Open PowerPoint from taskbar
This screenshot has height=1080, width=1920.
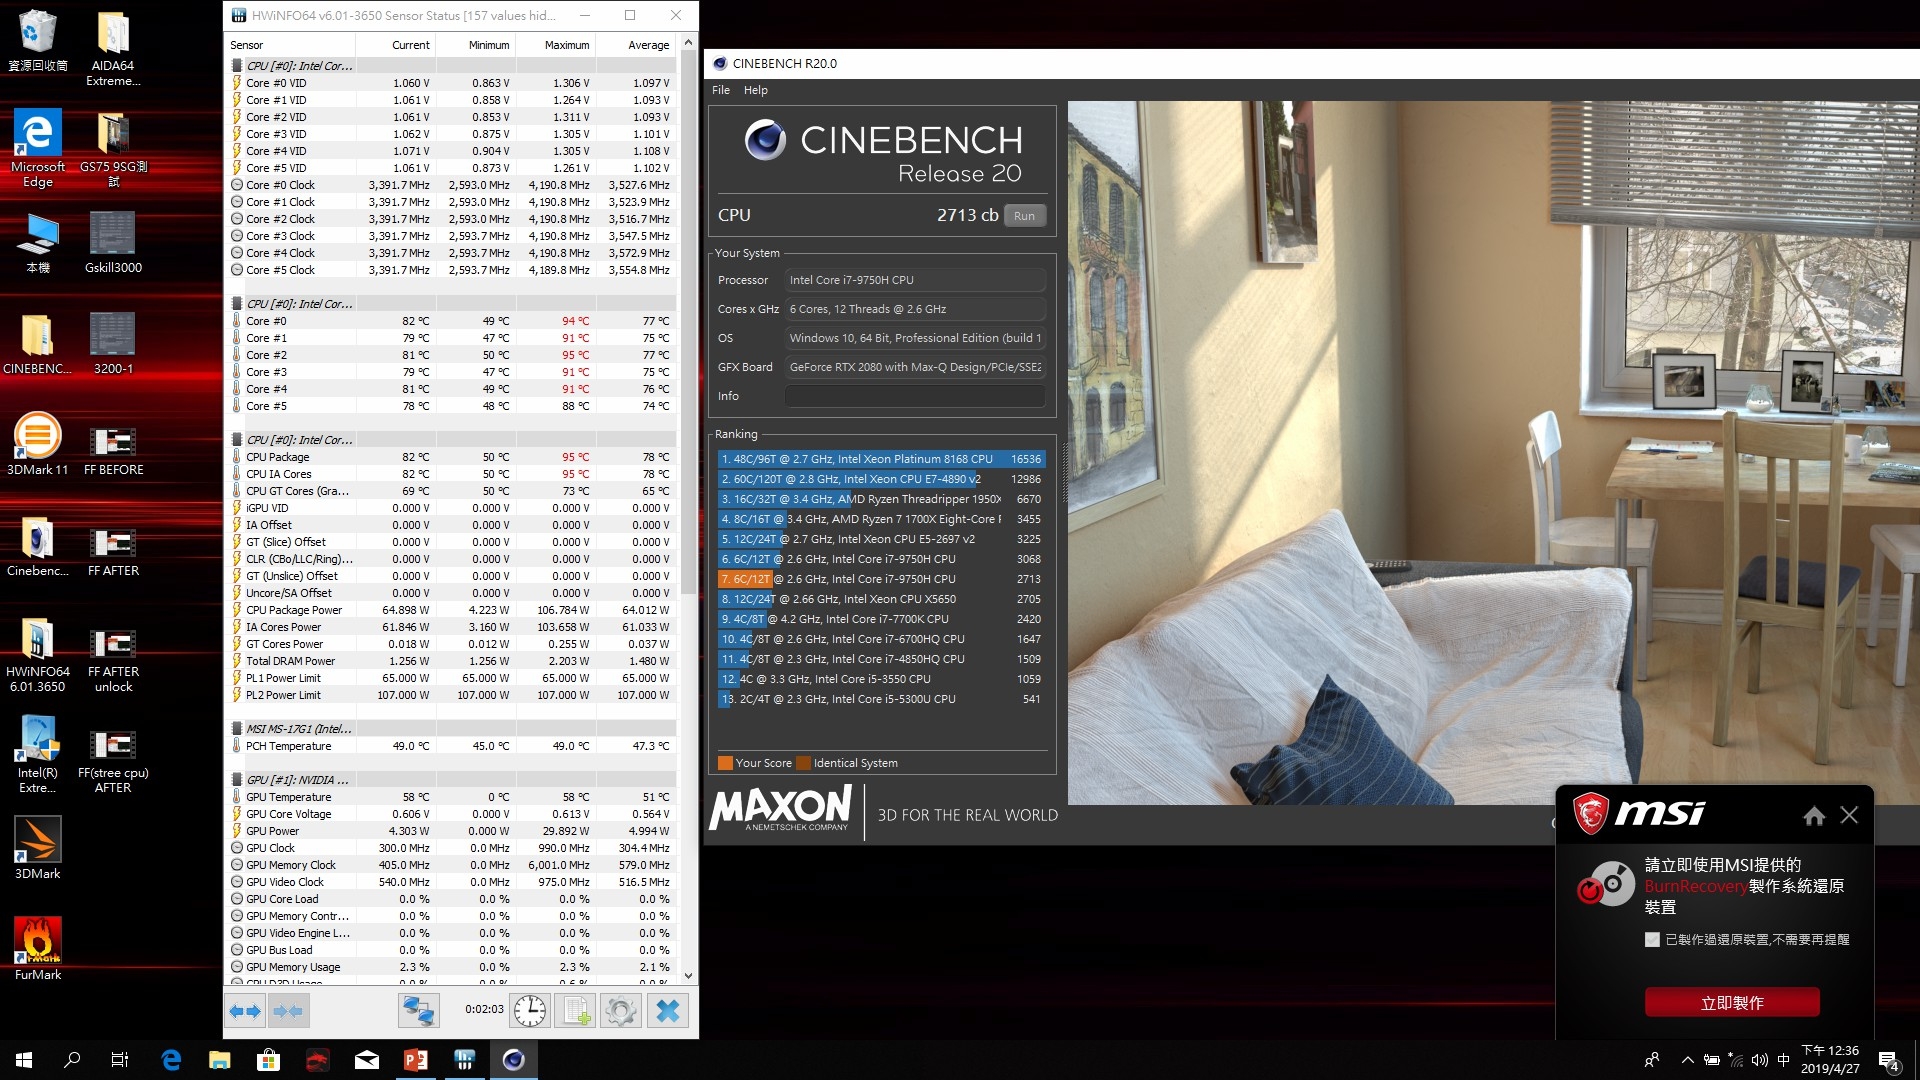coord(416,1060)
